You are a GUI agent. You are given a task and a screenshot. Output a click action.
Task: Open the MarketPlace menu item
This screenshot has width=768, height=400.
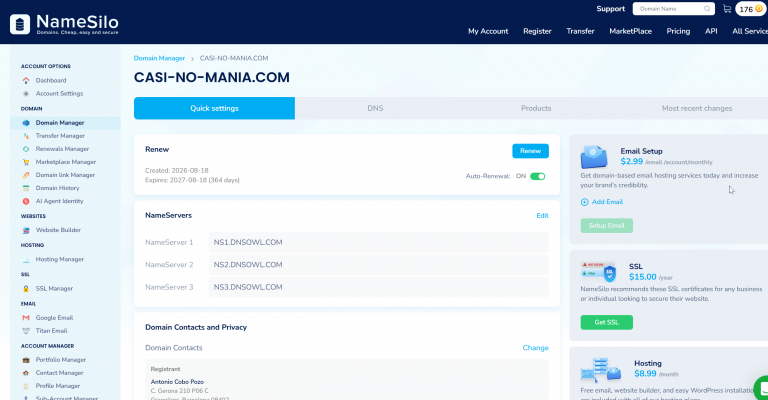630,31
